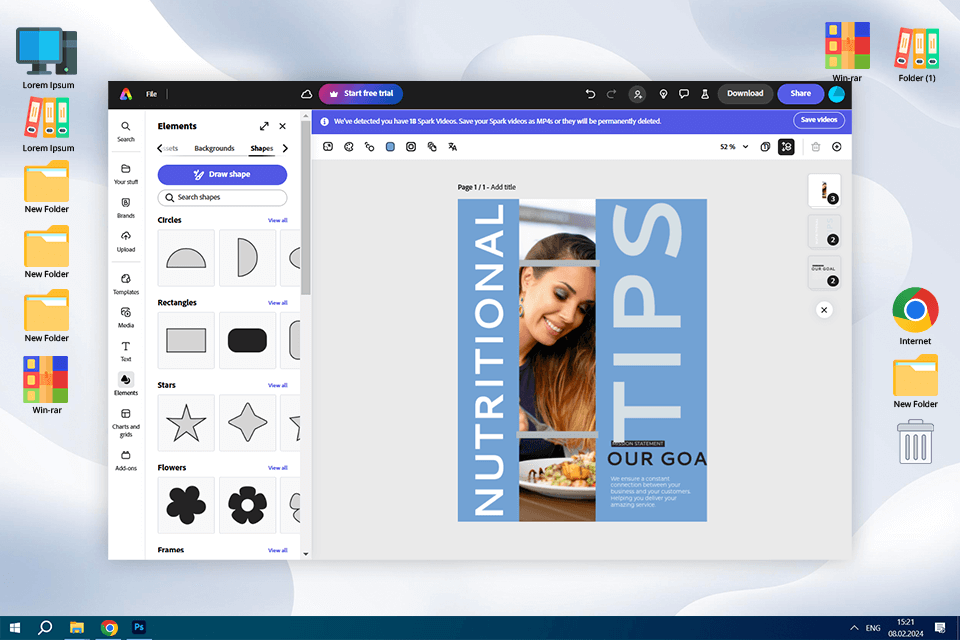Open the Search panel in sidebar
The image size is (960, 640).
(126, 131)
